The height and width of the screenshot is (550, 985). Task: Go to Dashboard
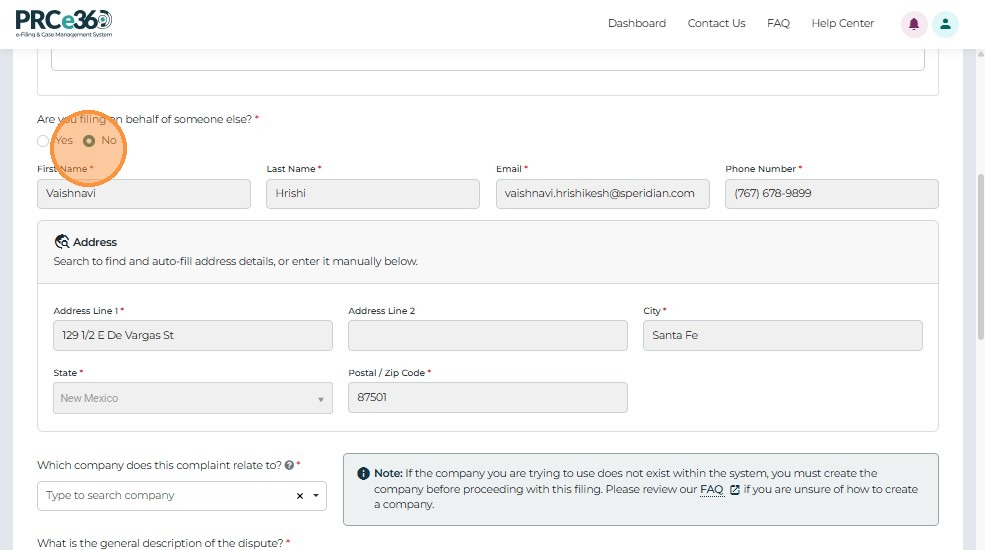636,23
